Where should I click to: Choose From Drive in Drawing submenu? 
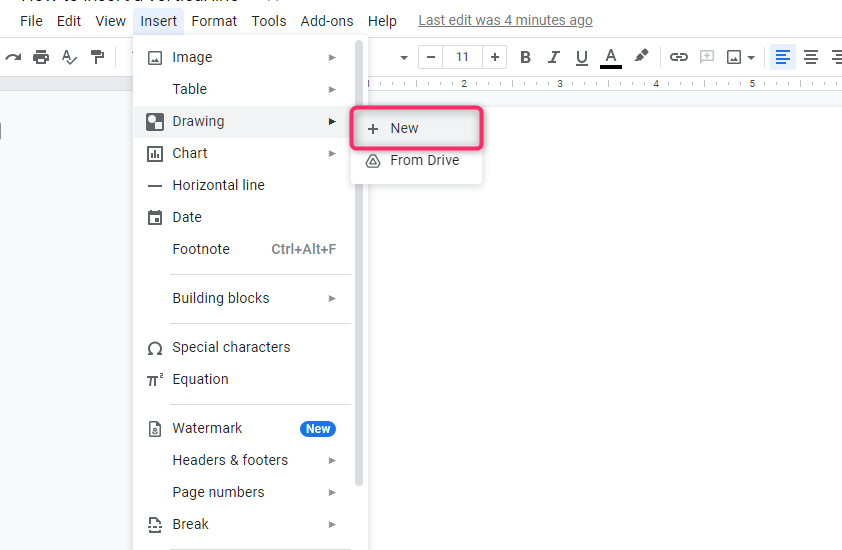417,161
